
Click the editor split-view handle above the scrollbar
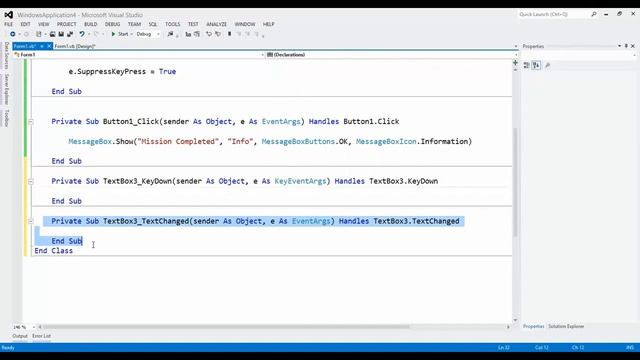515,63
